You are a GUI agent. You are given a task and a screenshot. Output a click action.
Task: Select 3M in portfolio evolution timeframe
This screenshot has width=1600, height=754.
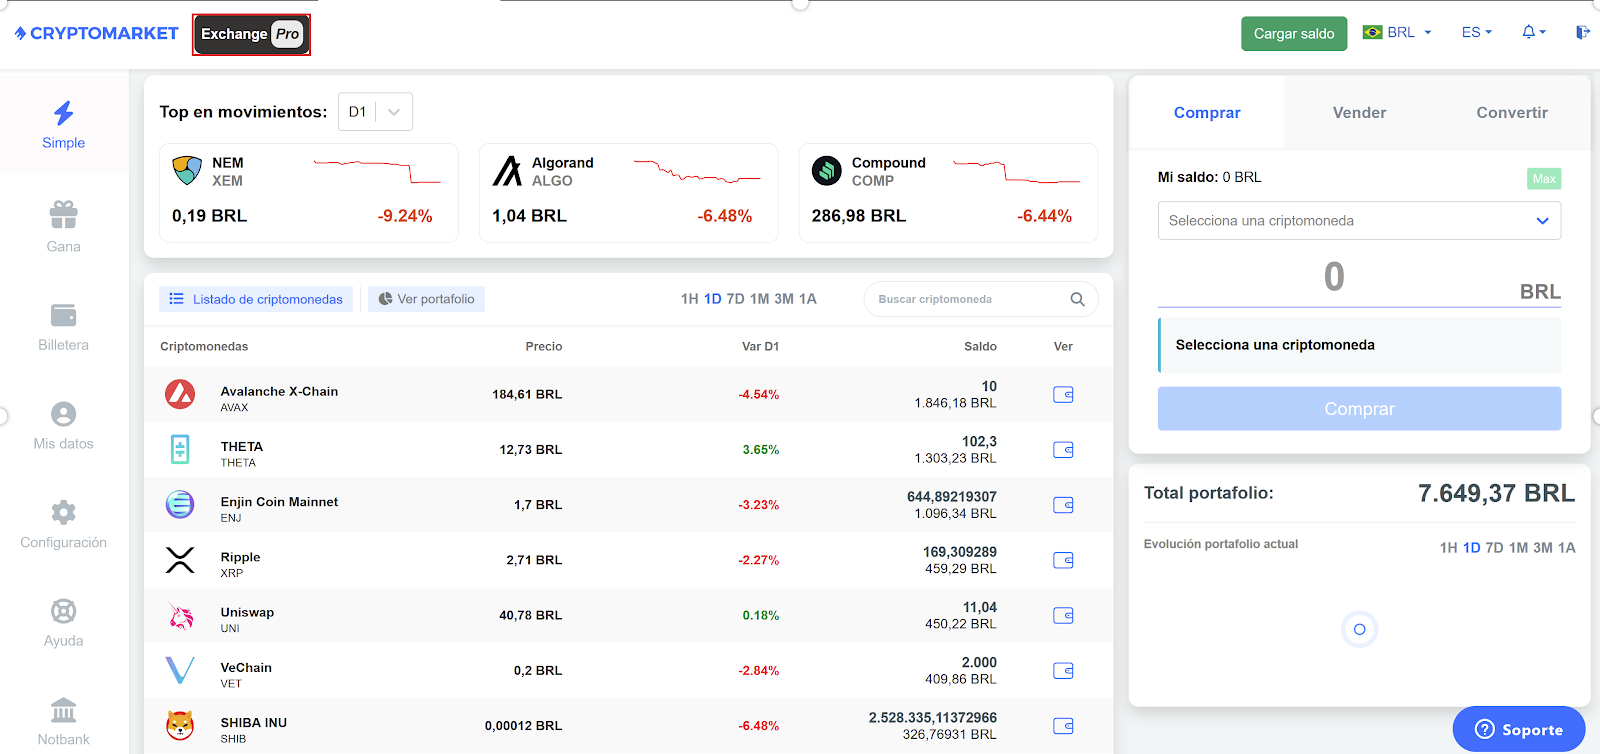click(x=1543, y=548)
